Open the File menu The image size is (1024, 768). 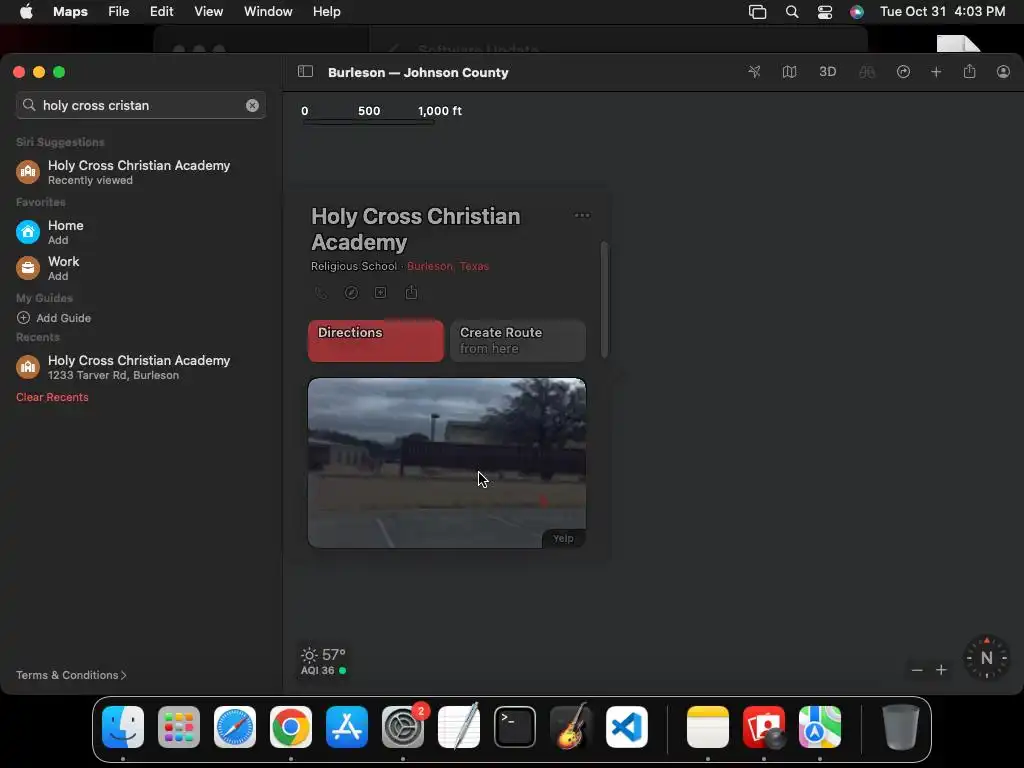coord(118,12)
